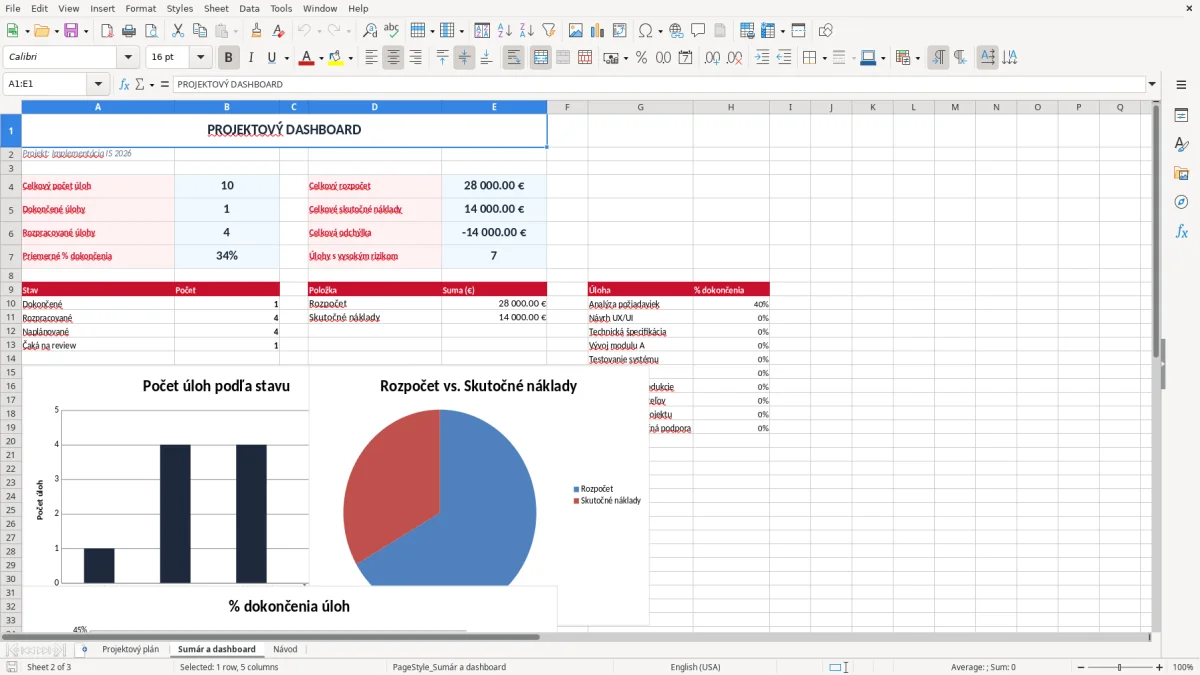Open Font Color dropdown arrow
The width and height of the screenshot is (1200, 675).
pos(320,58)
